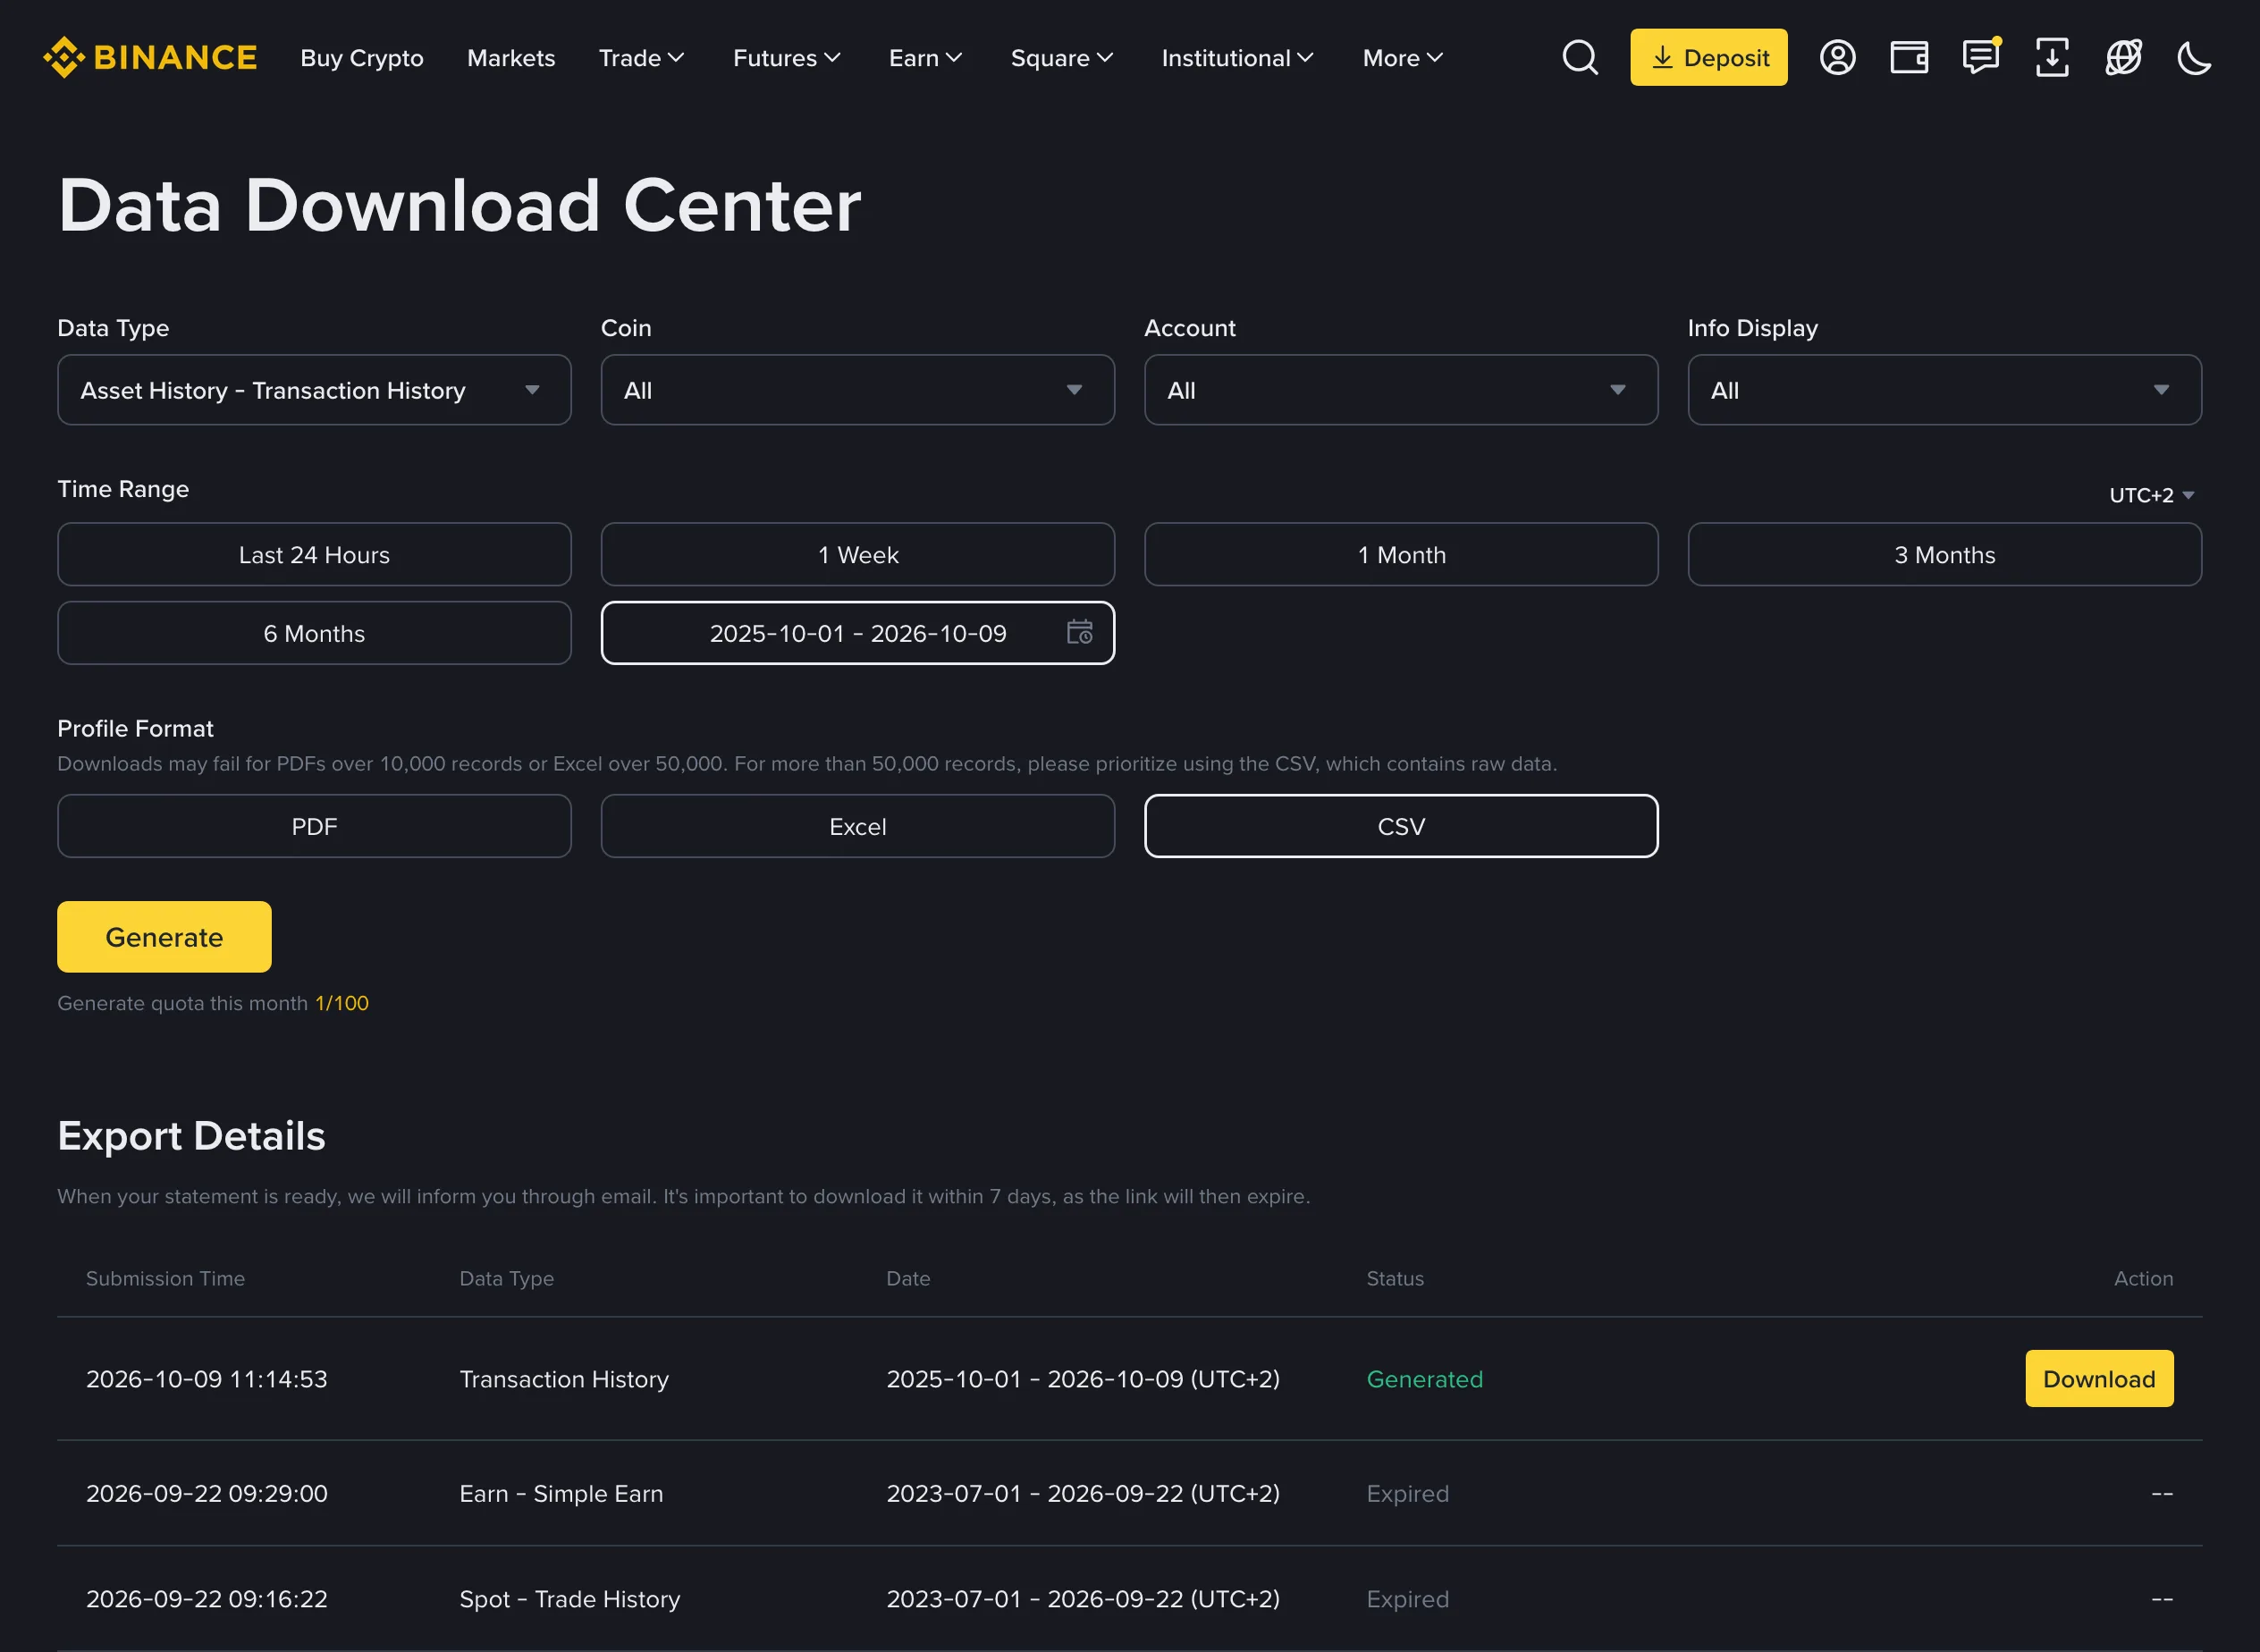This screenshot has height=1652, width=2260.
Task: Open the Data Type dropdown
Action: click(314, 390)
